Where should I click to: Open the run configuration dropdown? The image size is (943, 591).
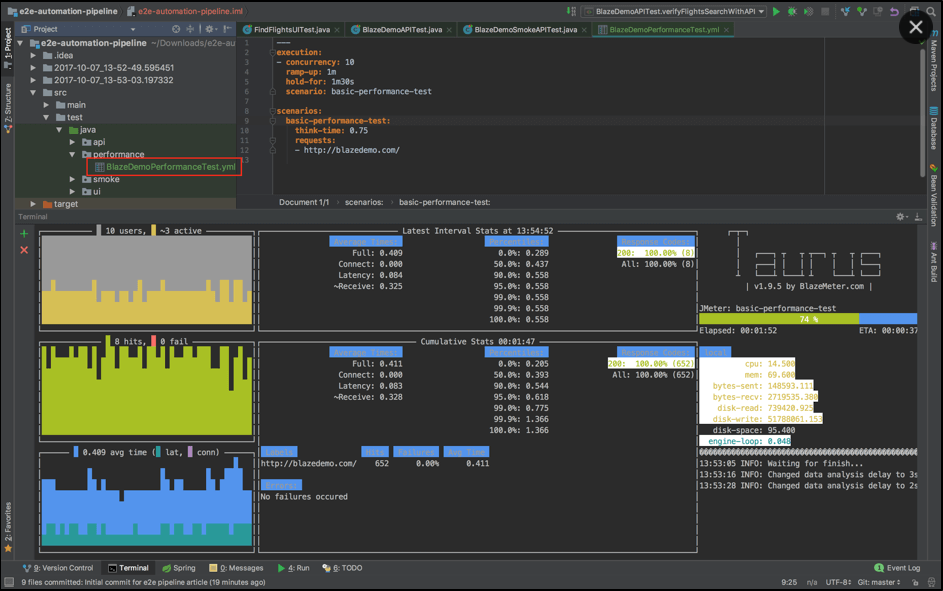click(x=676, y=12)
